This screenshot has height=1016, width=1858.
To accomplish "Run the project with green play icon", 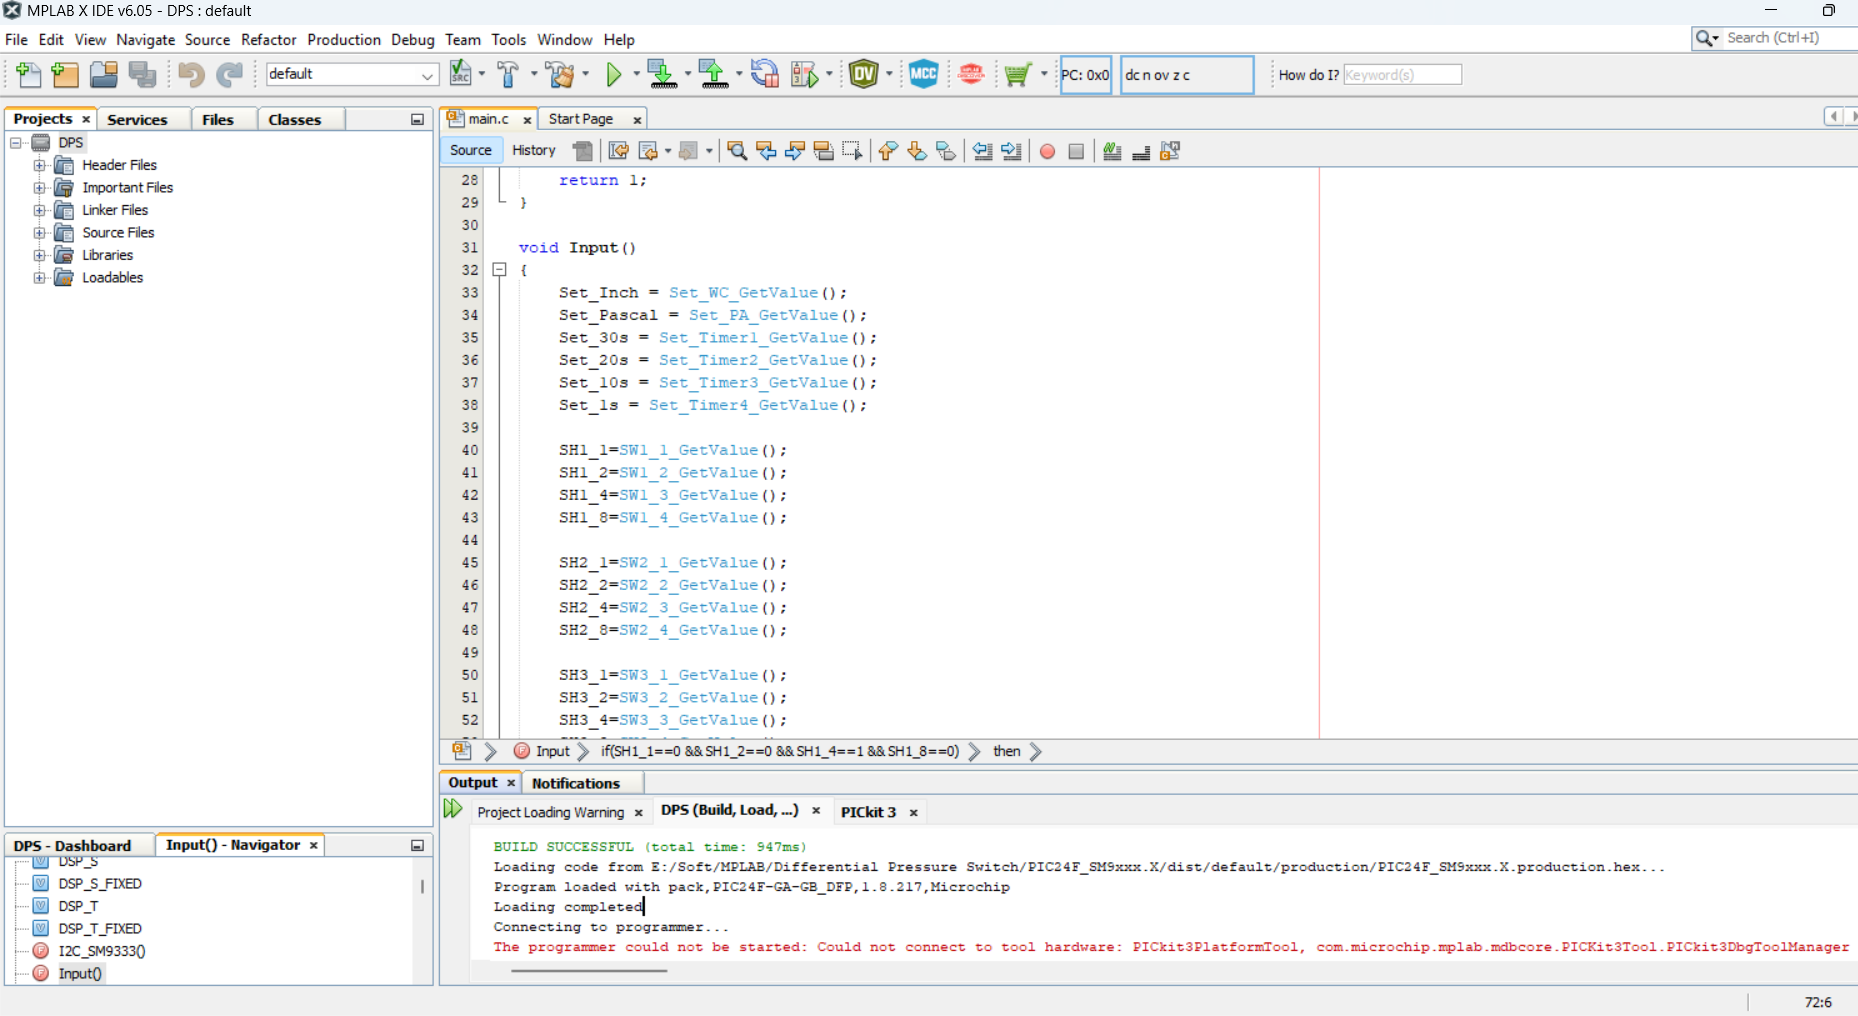I will [x=614, y=75].
